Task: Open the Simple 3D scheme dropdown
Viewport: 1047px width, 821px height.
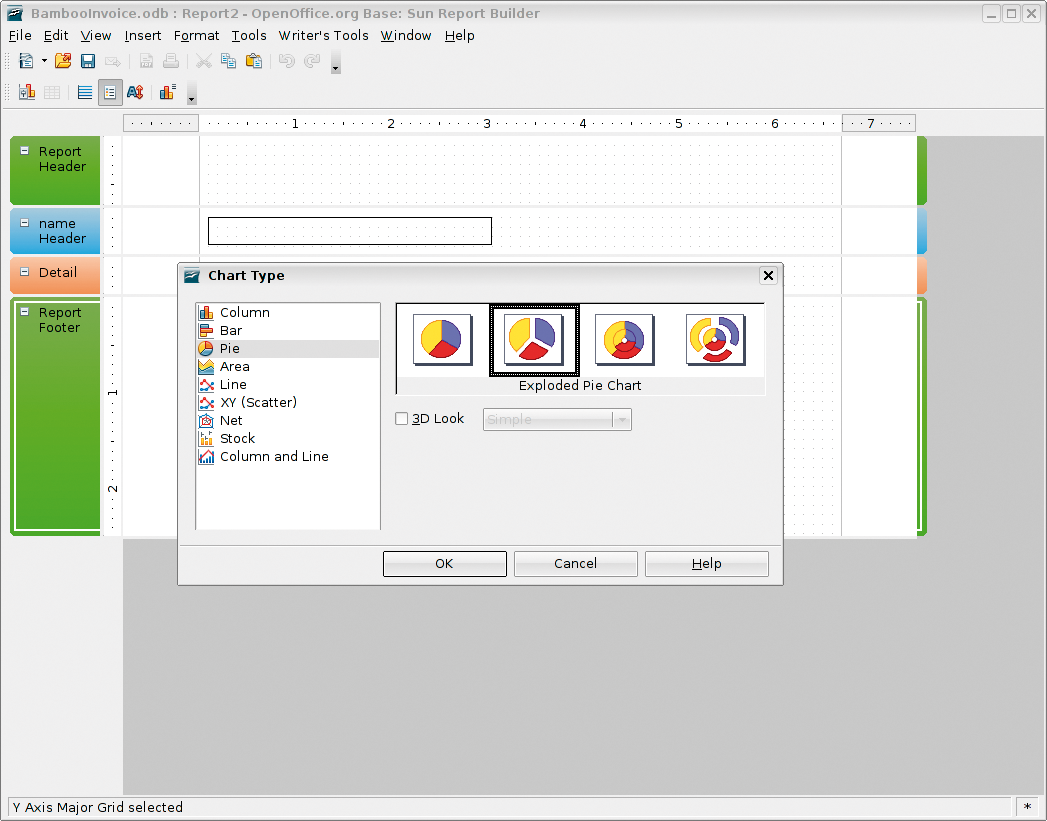Action: tap(557, 419)
